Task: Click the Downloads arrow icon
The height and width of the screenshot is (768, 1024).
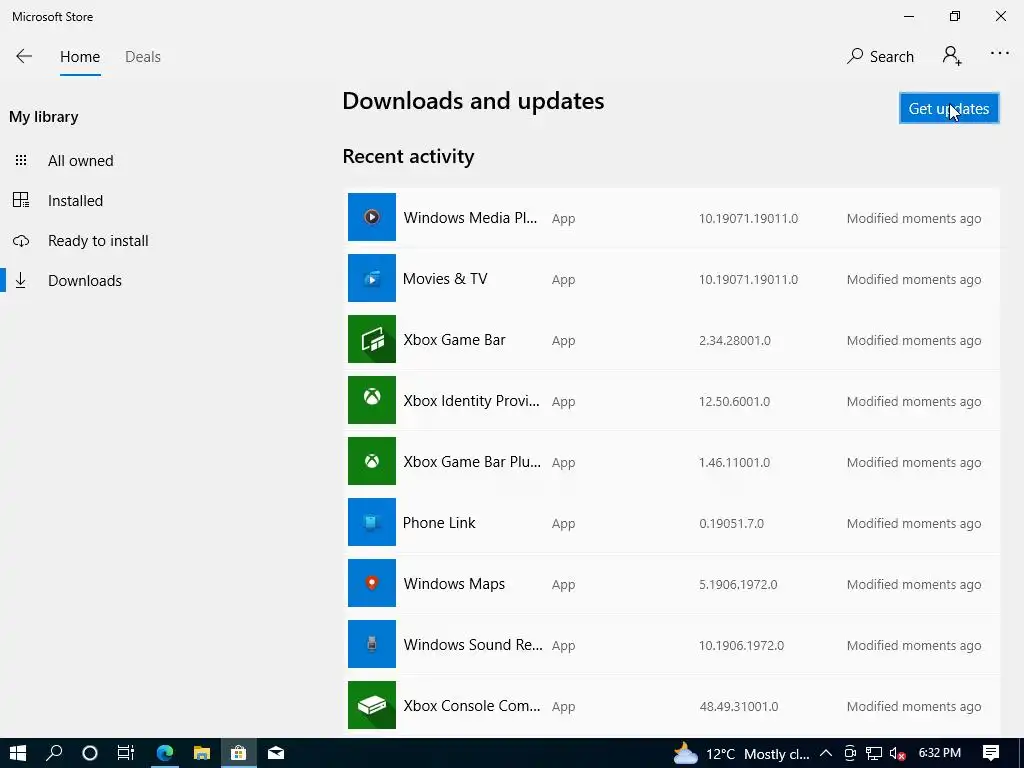Action: [x=21, y=280]
